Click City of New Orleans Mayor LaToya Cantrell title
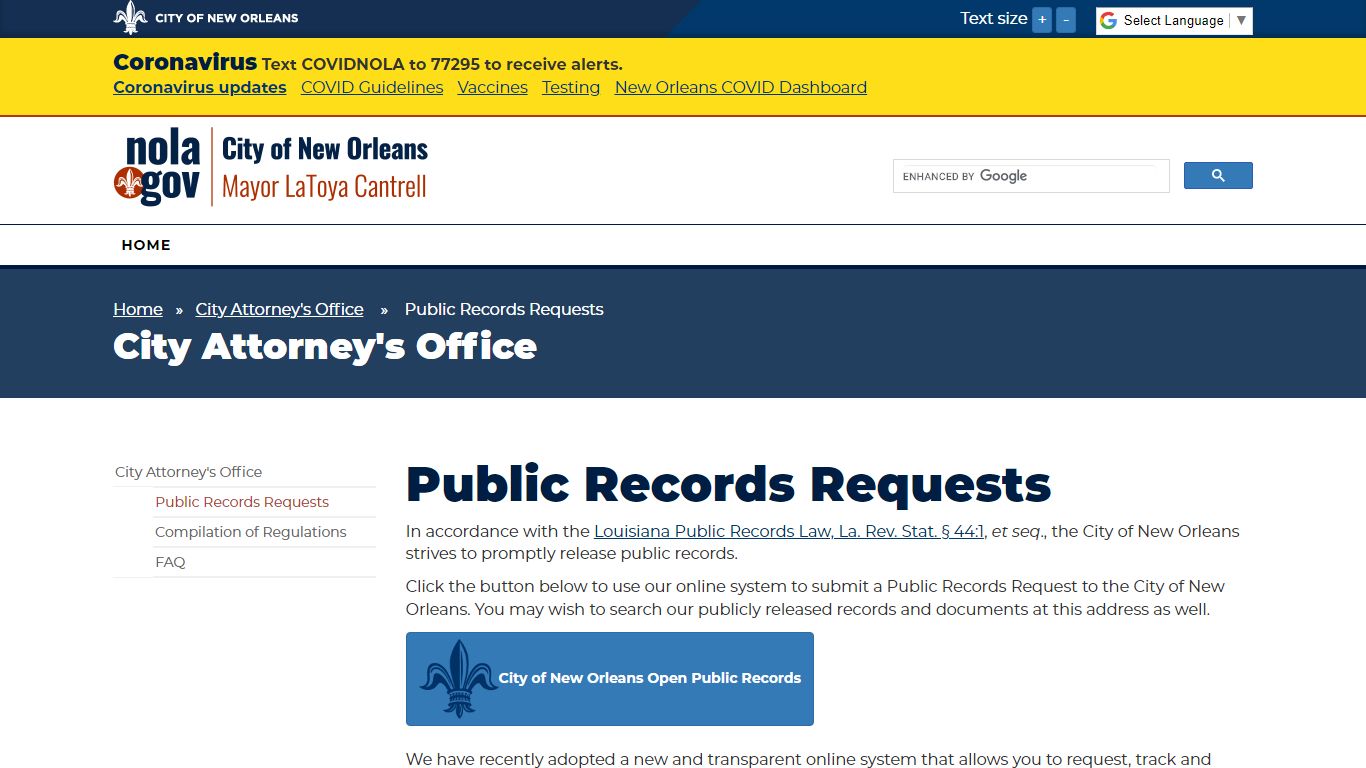 tap(325, 168)
